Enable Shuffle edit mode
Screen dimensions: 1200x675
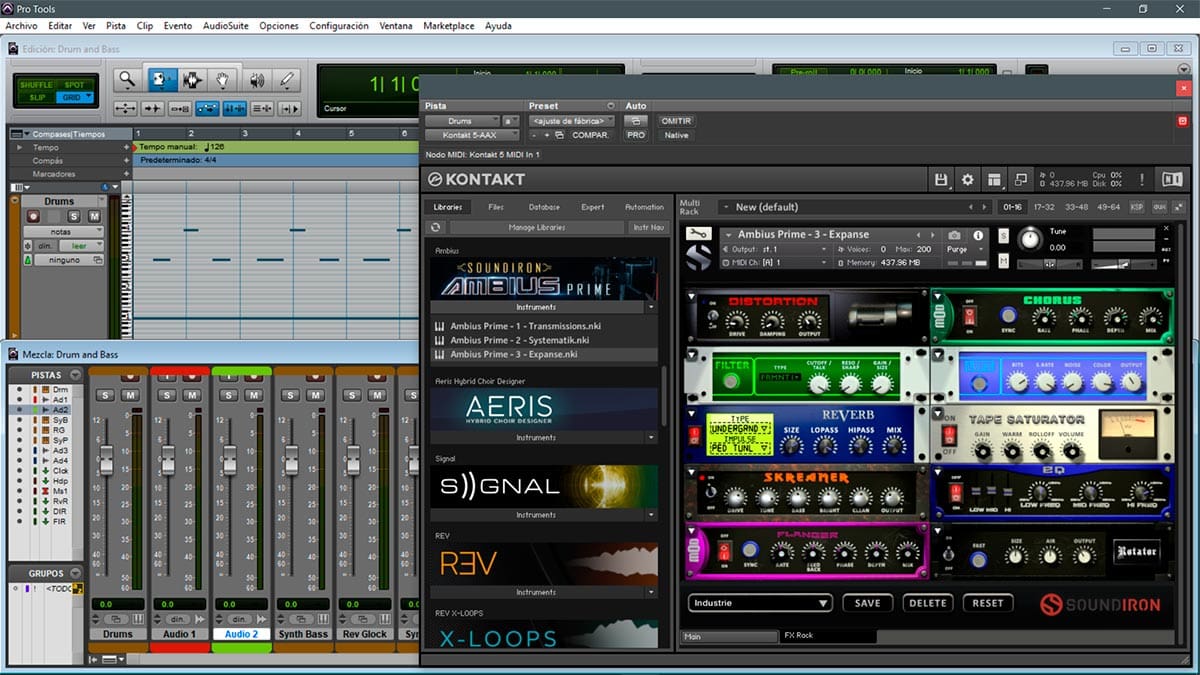pyautogui.click(x=36, y=85)
